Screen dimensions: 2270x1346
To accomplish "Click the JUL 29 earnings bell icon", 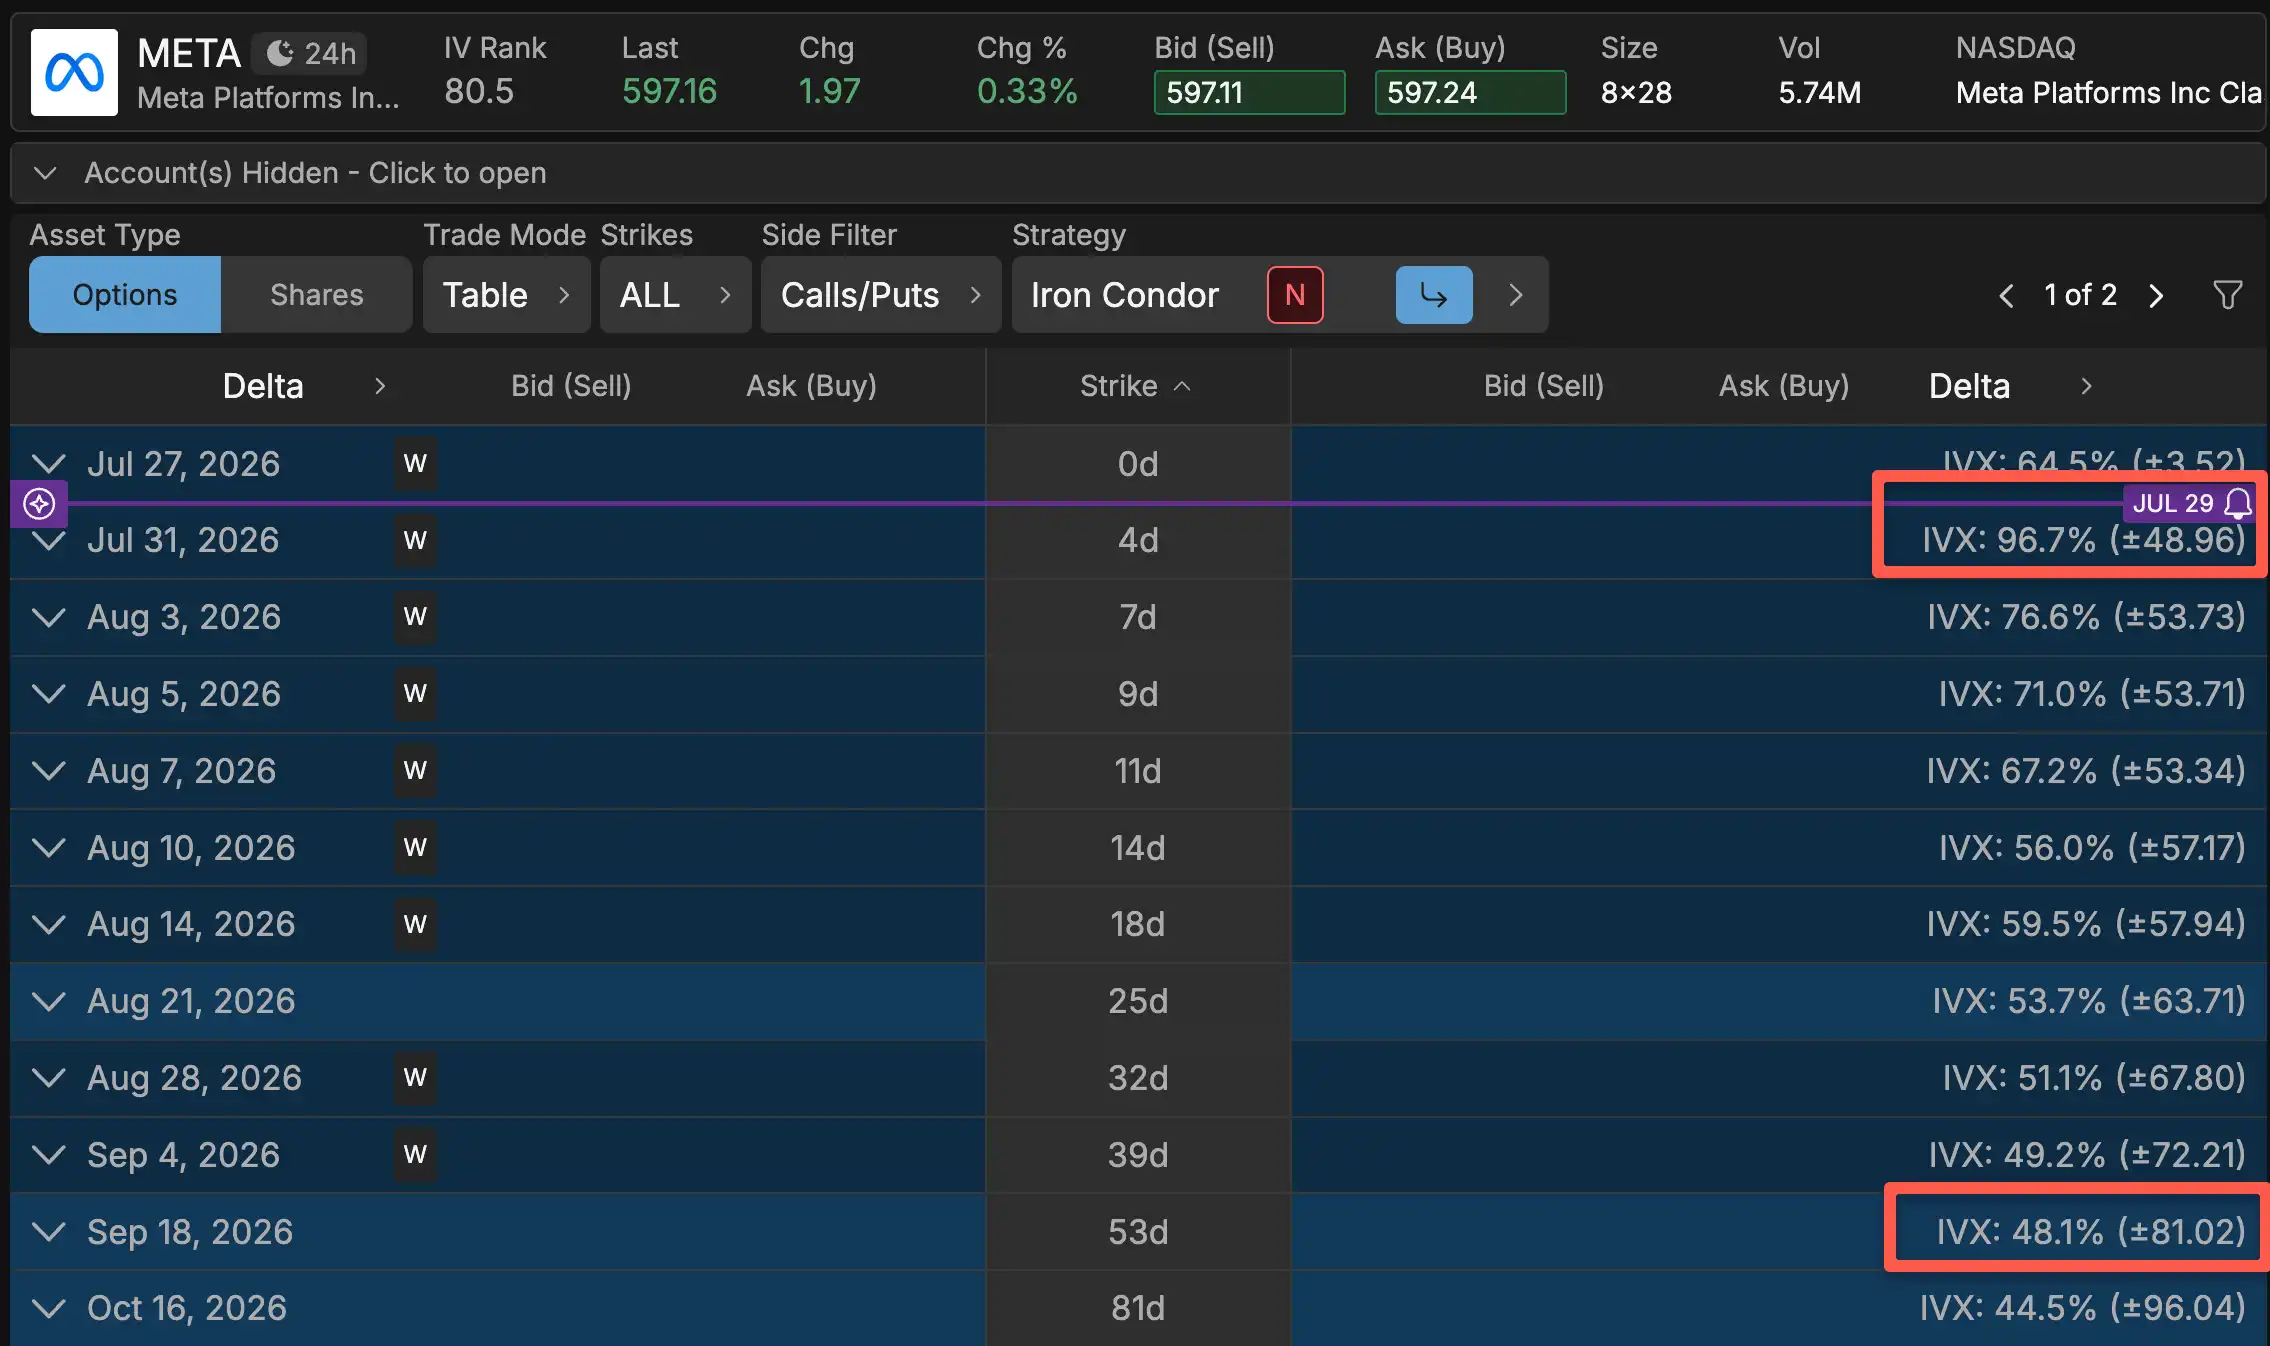I will [2238, 503].
